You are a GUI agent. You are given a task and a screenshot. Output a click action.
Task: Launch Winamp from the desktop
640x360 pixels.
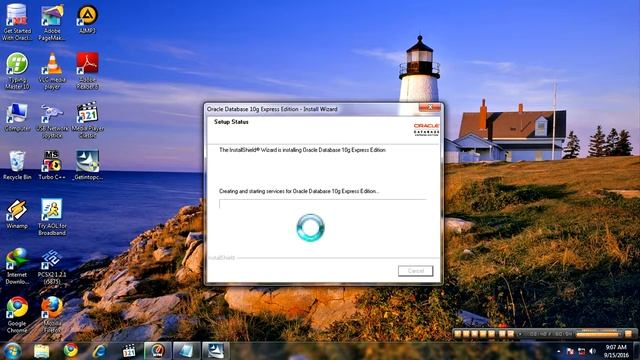(x=17, y=214)
